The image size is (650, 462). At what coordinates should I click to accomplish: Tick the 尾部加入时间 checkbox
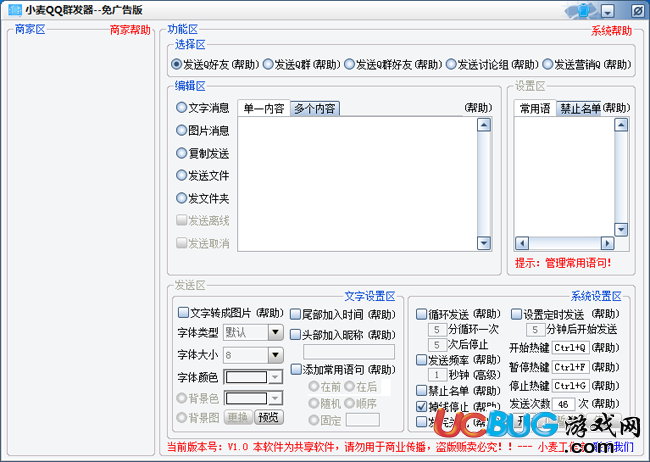[x=295, y=314]
